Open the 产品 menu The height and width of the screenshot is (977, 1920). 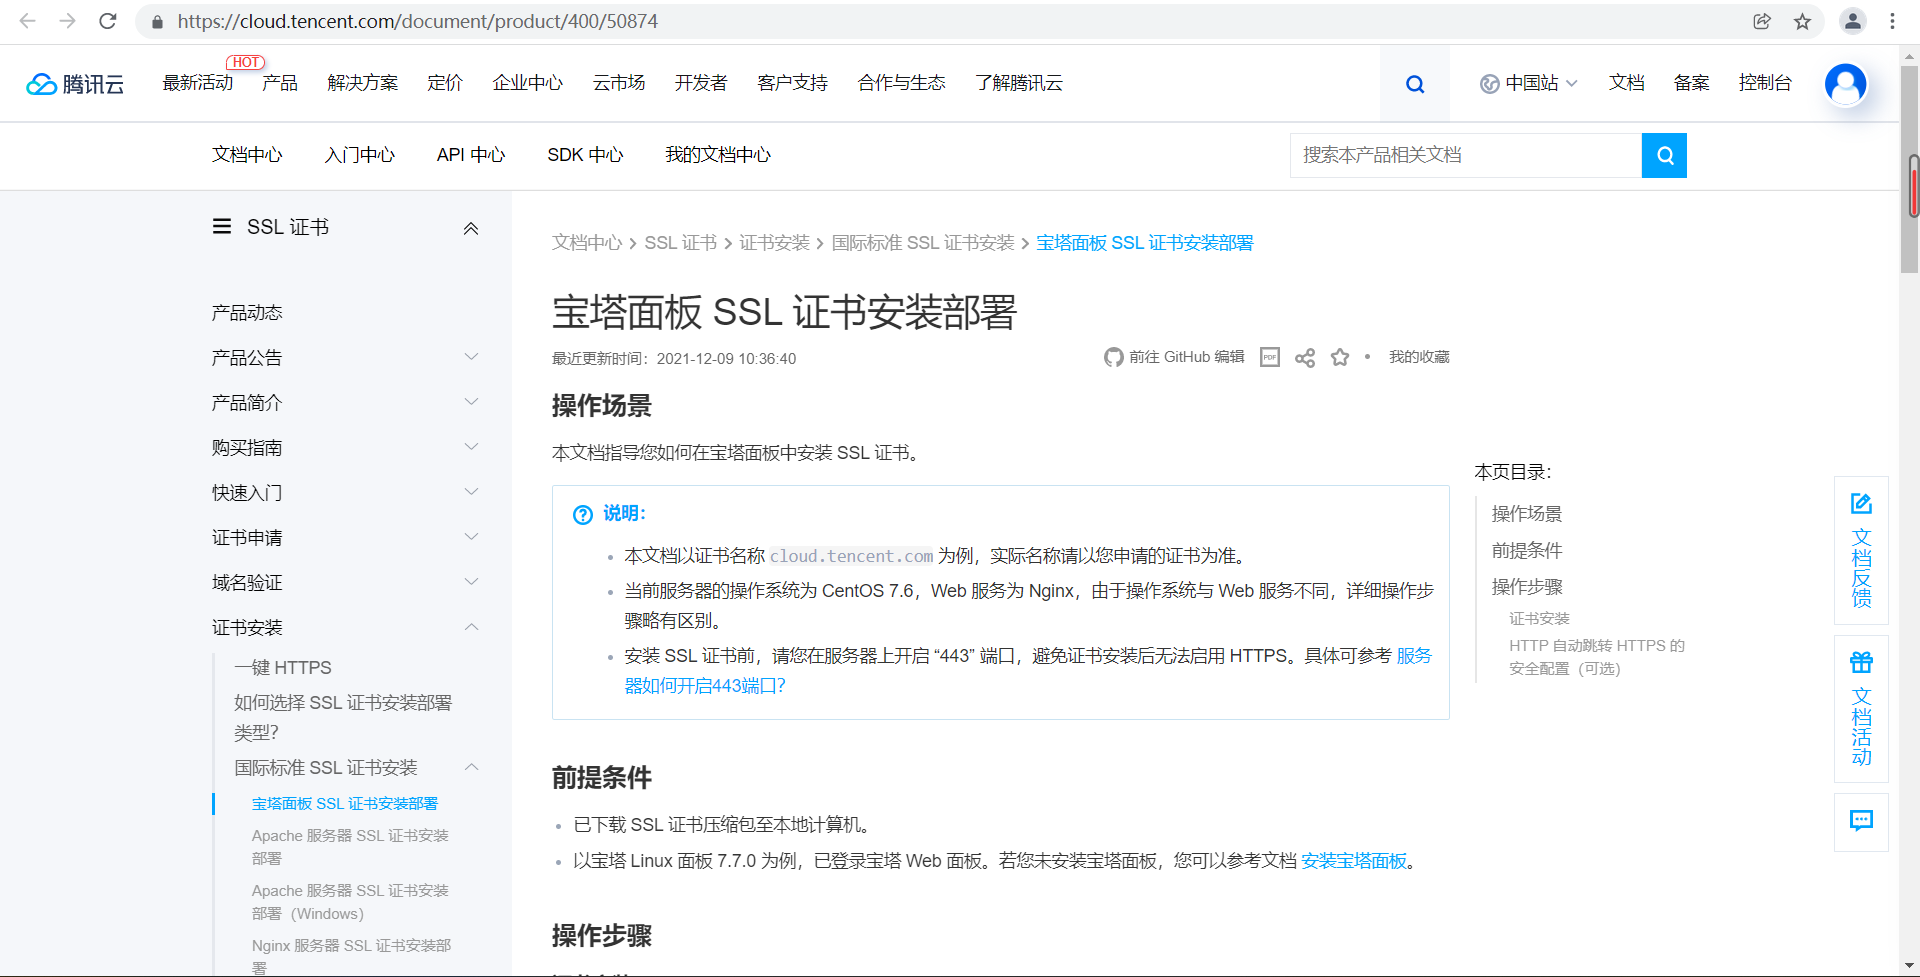[280, 83]
